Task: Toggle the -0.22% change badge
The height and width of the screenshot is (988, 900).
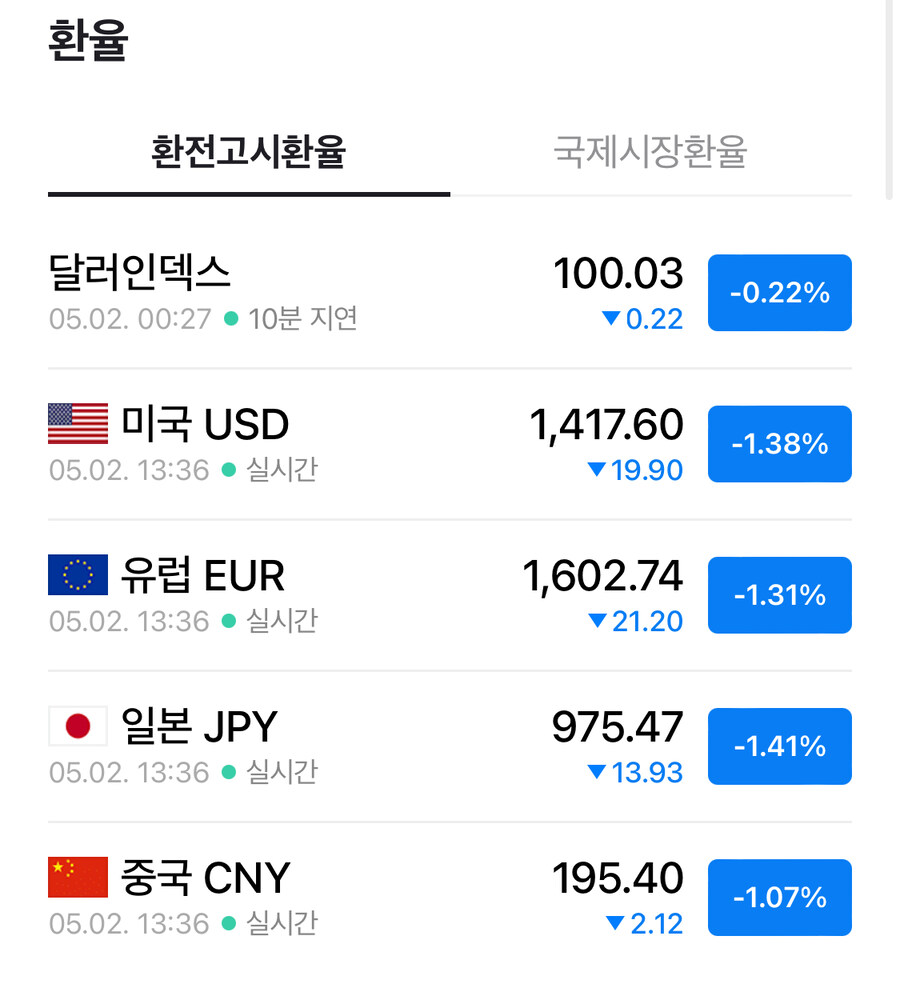Action: (780, 292)
